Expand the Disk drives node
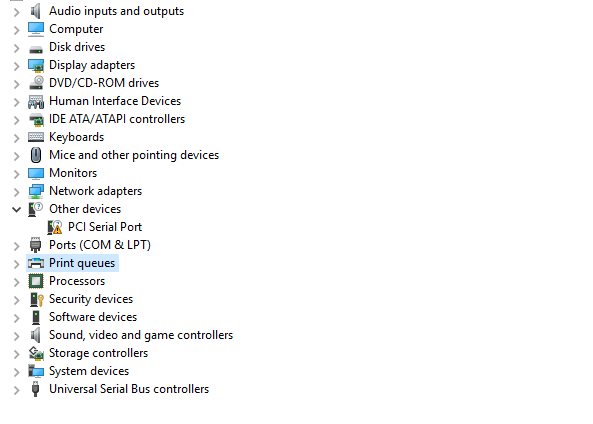Image resolution: width=593 pixels, height=424 pixels. 16,48
